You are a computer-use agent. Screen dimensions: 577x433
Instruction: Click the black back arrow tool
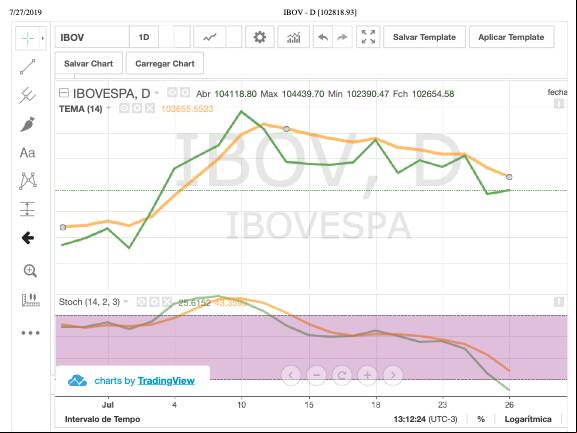[x=28, y=238]
